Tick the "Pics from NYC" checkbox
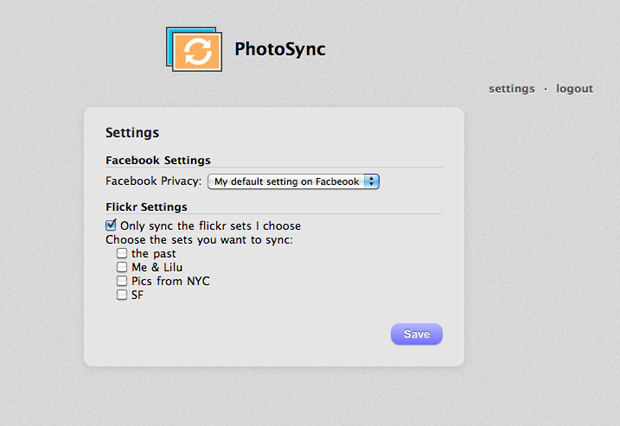 click(x=122, y=281)
